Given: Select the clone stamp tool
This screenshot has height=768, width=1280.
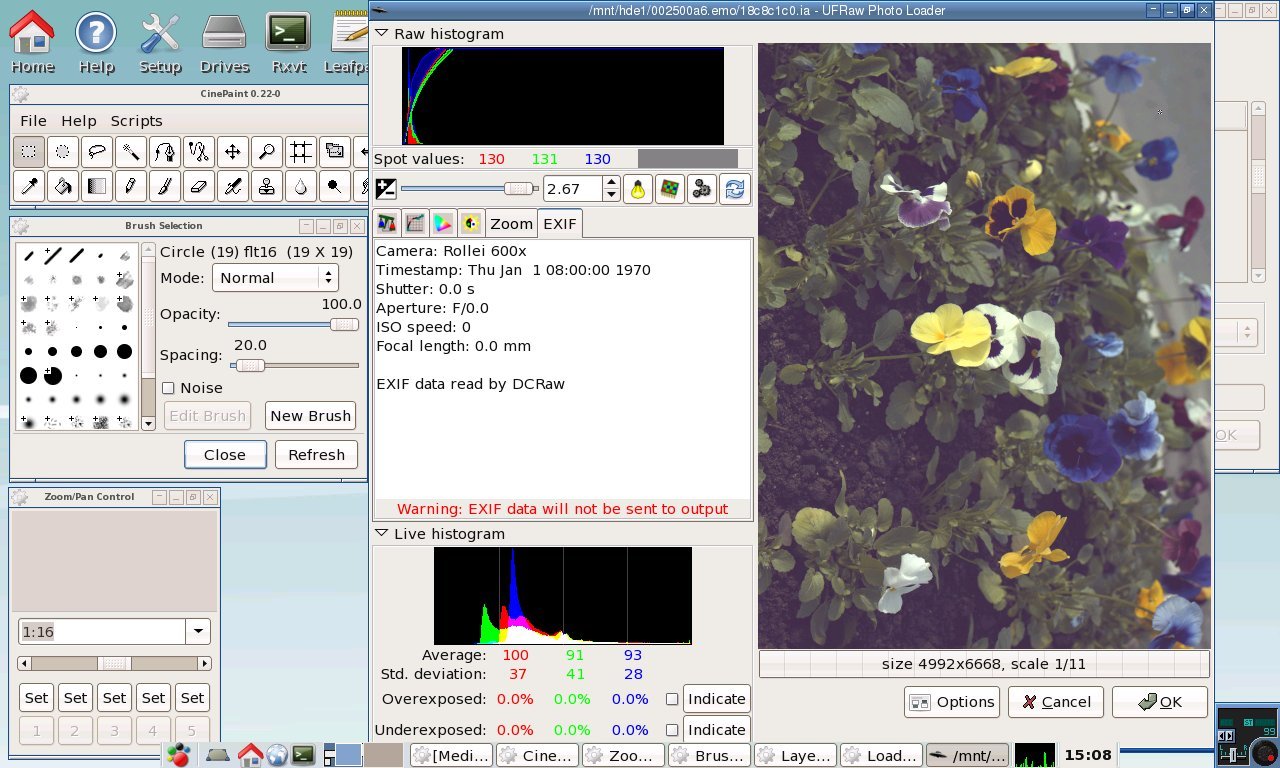Looking at the screenshot, I should (266, 186).
